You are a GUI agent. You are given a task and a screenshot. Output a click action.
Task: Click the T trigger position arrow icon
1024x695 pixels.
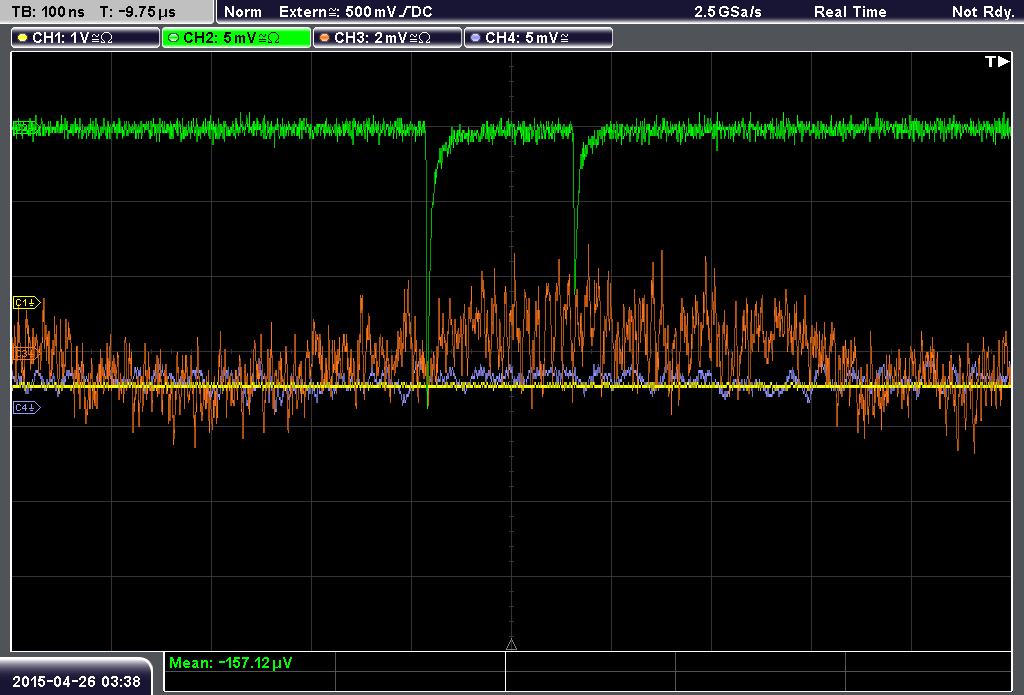click(x=997, y=61)
